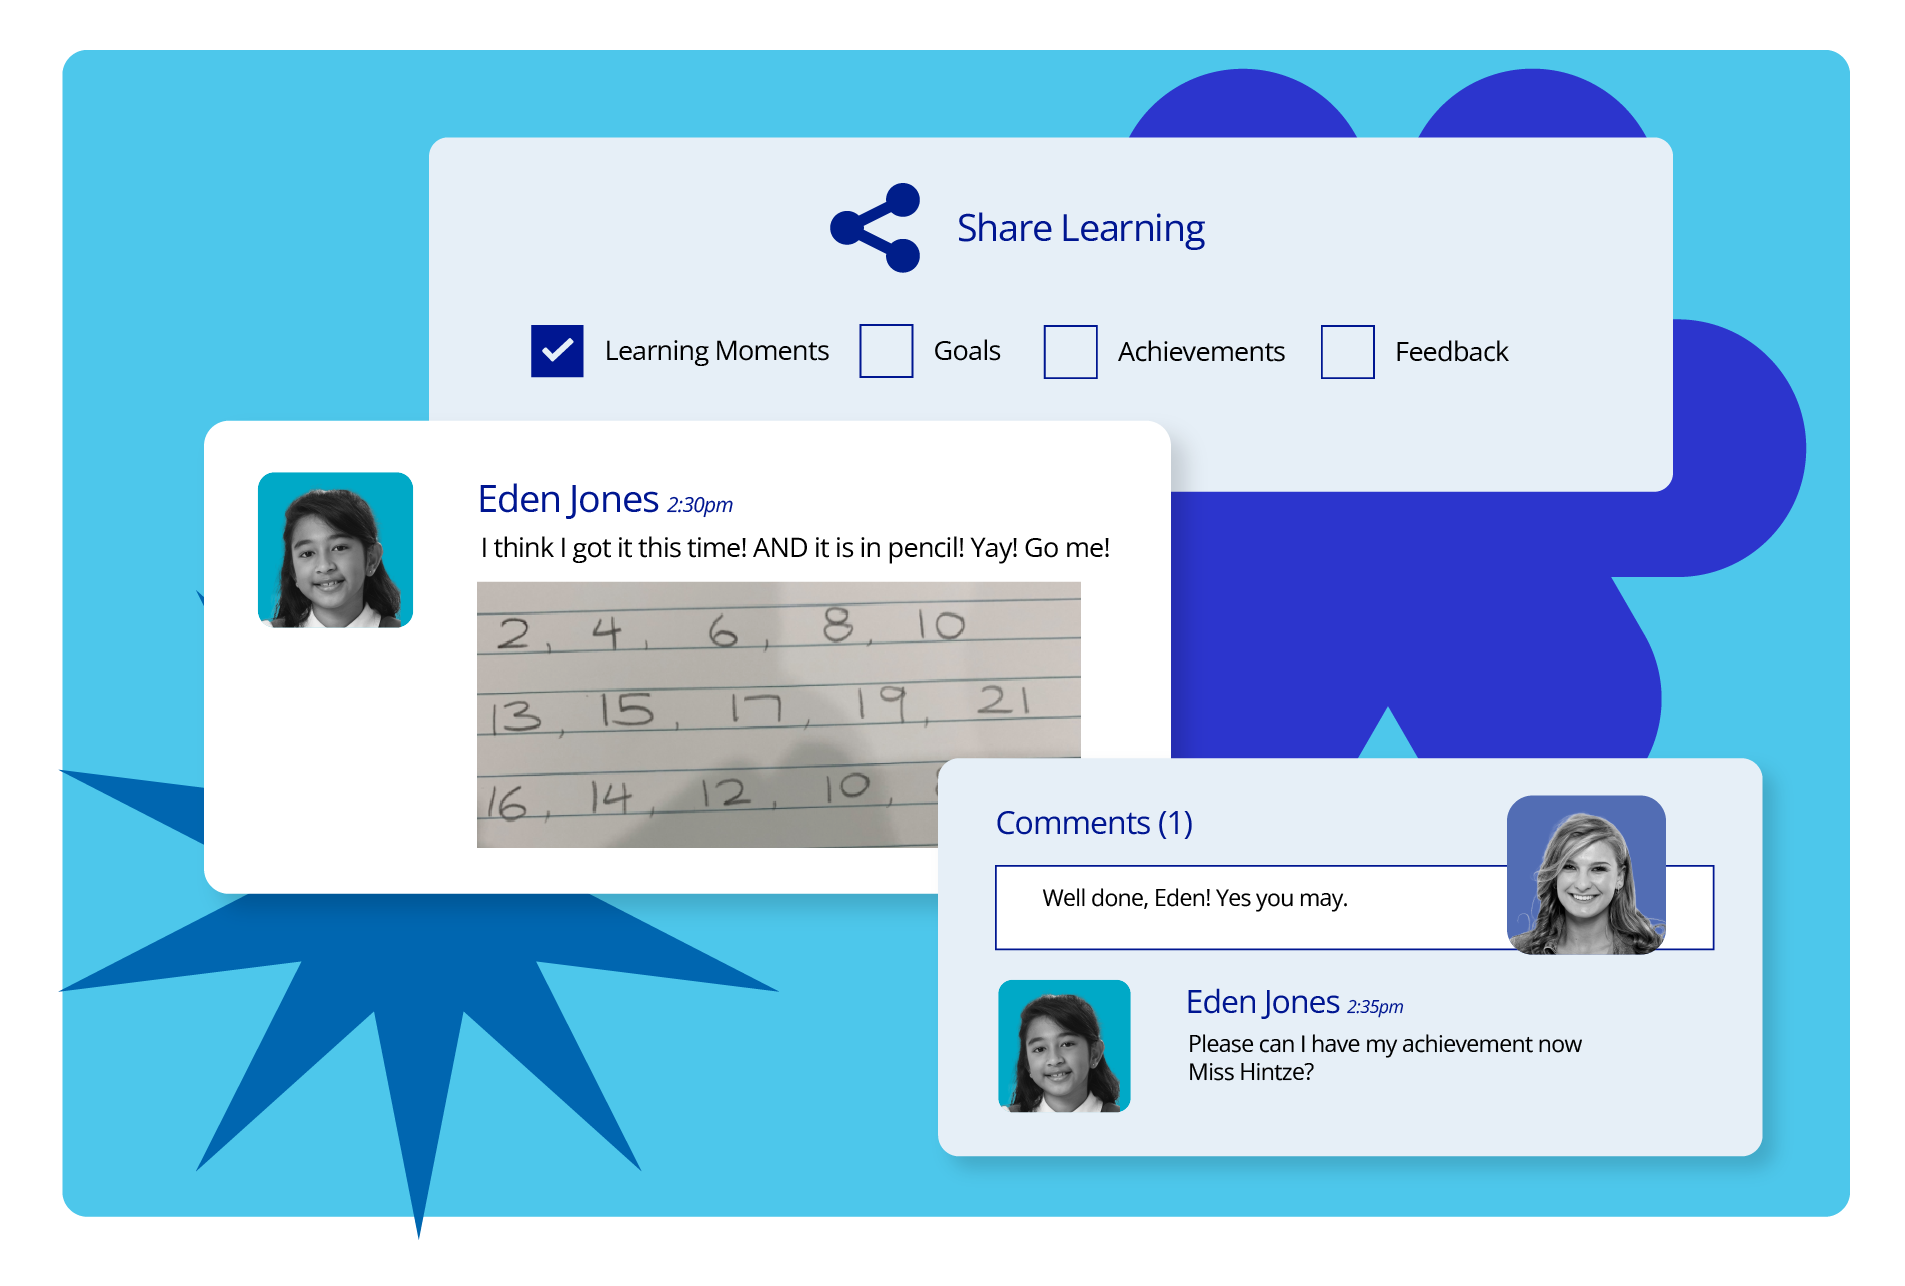The height and width of the screenshot is (1286, 1905).
Task: Click the 2:35pm comment timestamp
Action: tap(1375, 1007)
